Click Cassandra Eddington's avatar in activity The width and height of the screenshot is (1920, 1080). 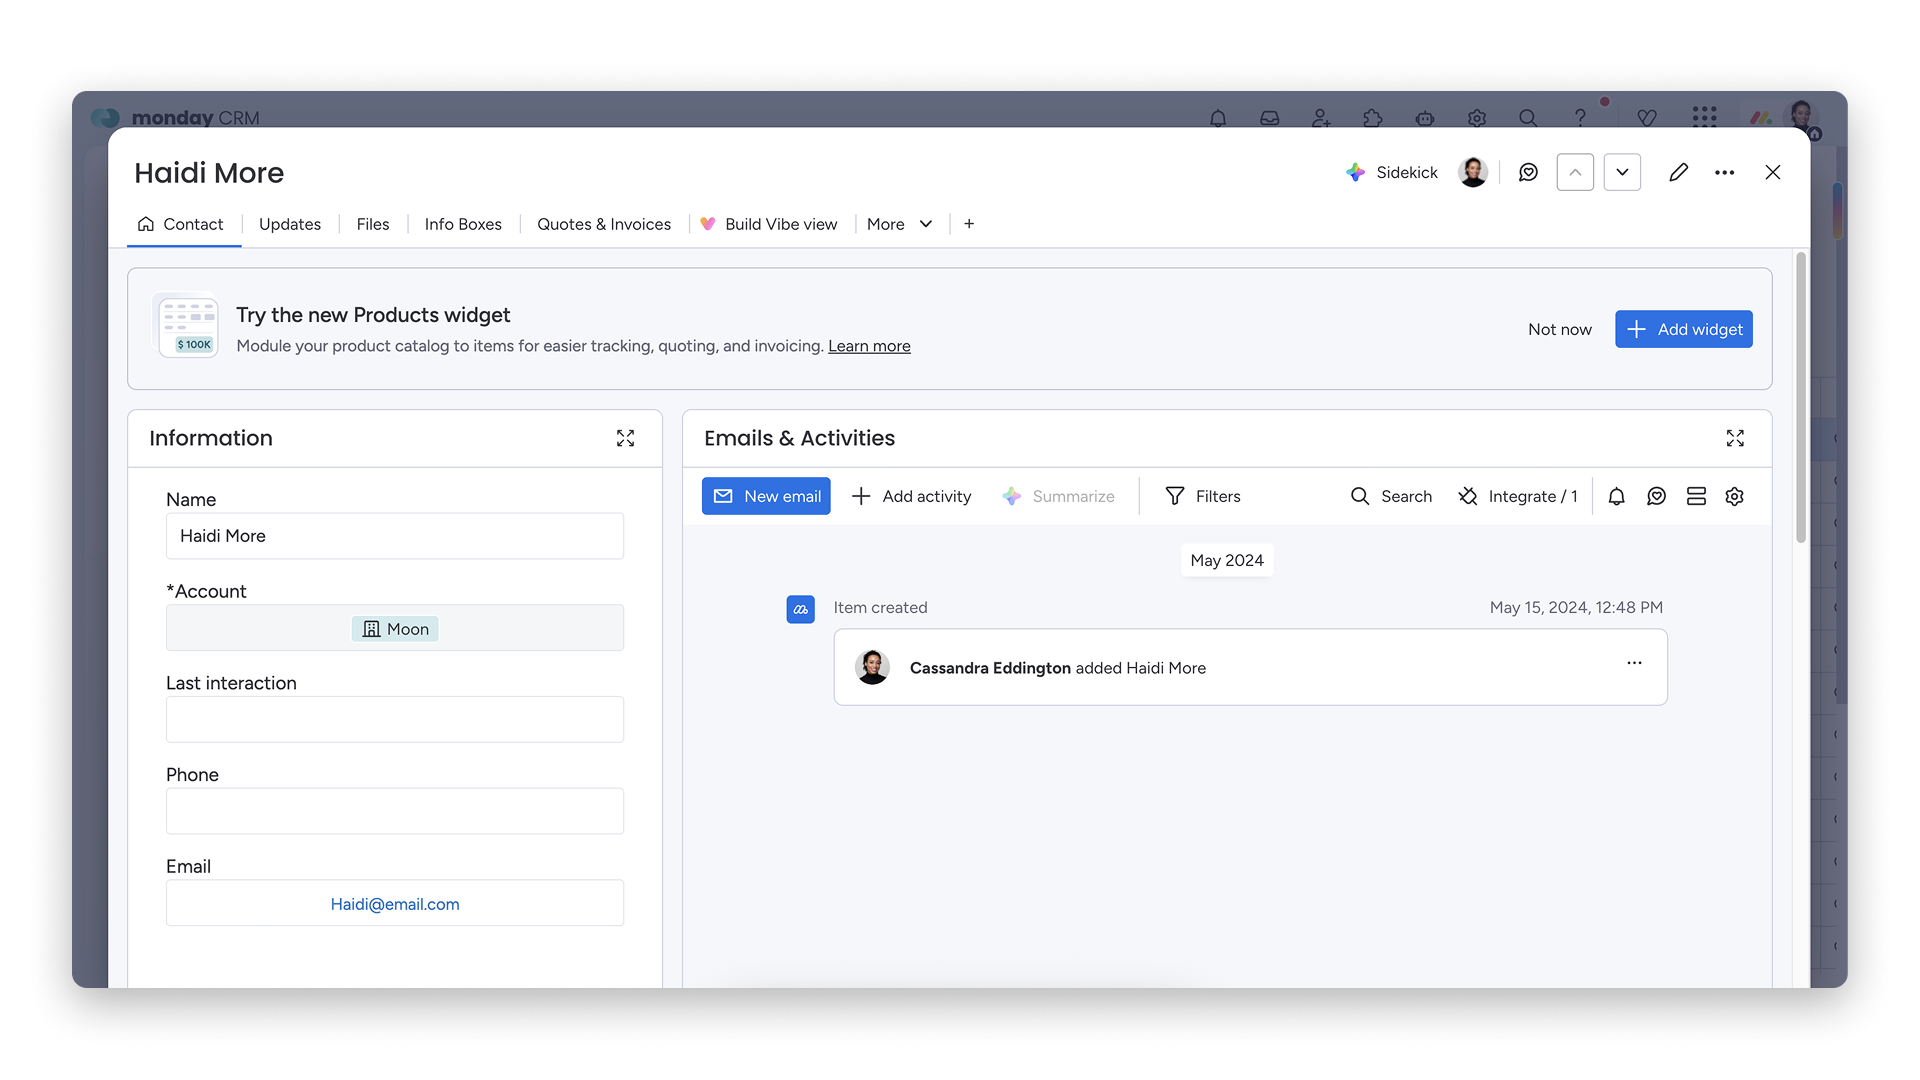pos(873,667)
